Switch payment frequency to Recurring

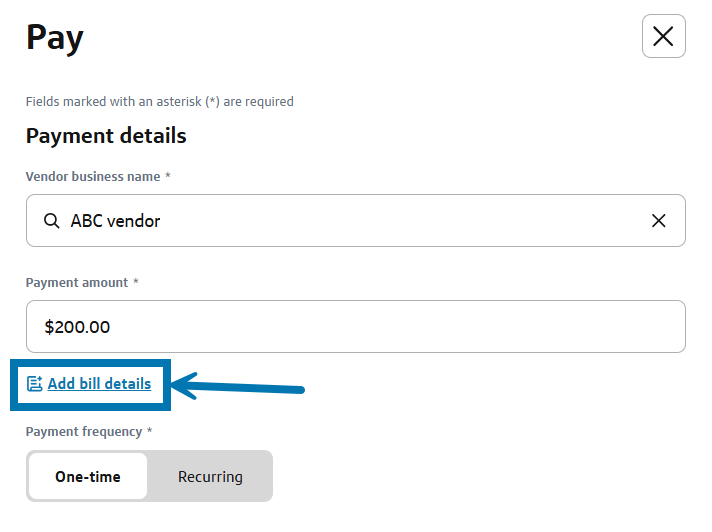click(210, 476)
